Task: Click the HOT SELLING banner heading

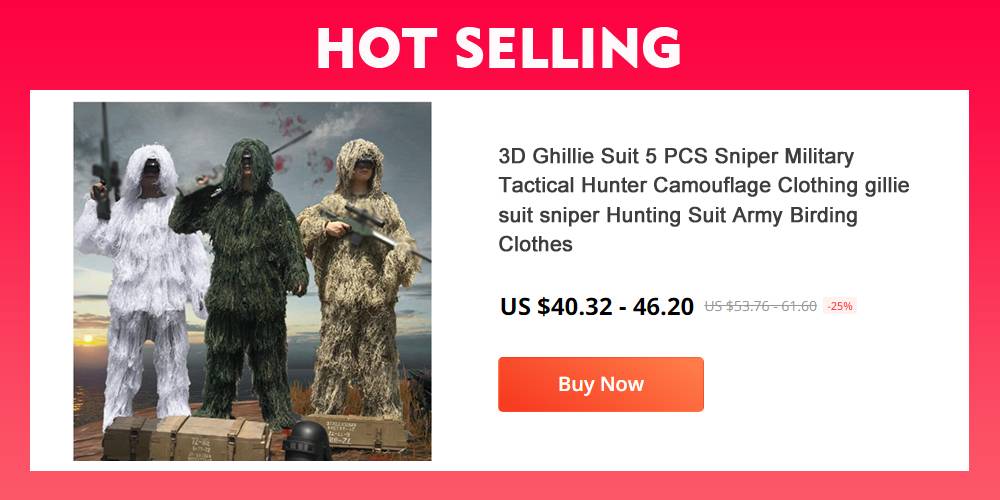Action: 499,48
